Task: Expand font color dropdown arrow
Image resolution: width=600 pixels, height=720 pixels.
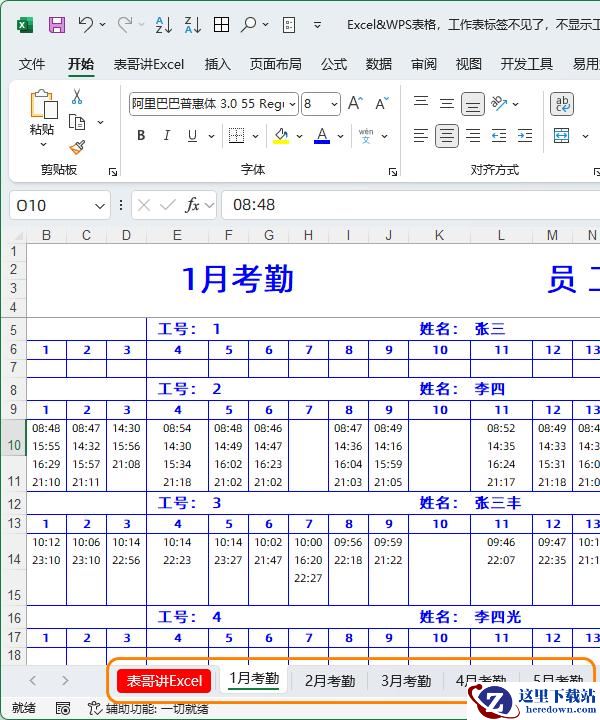Action: click(340, 136)
